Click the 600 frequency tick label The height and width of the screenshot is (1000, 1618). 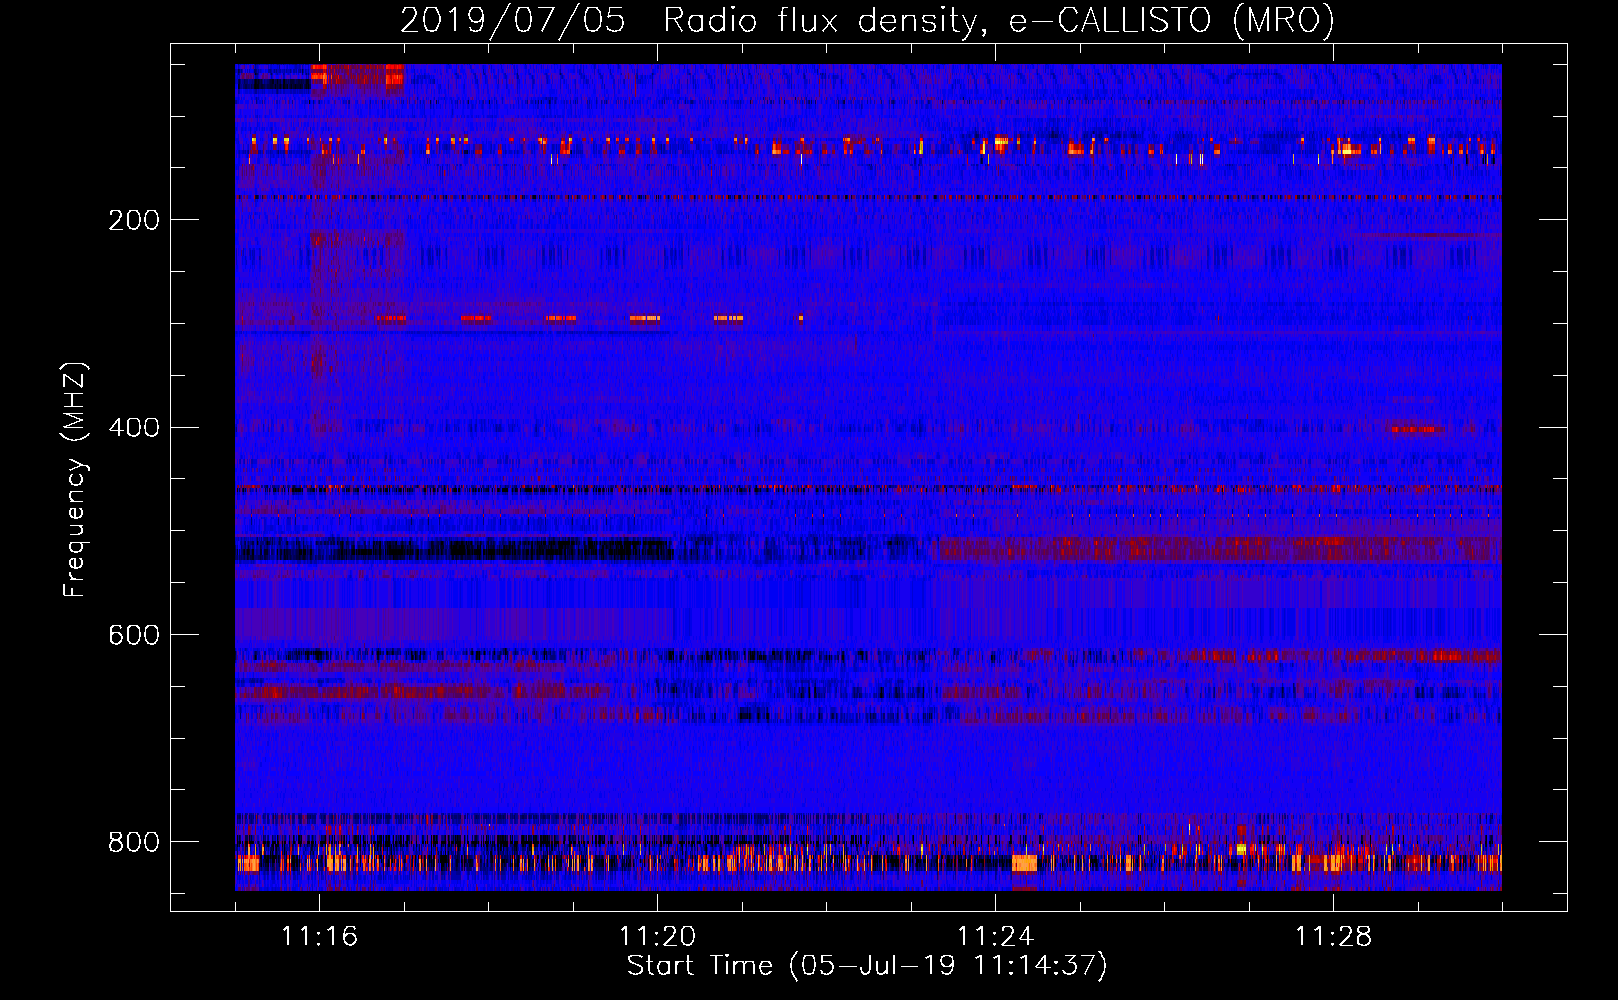134,636
